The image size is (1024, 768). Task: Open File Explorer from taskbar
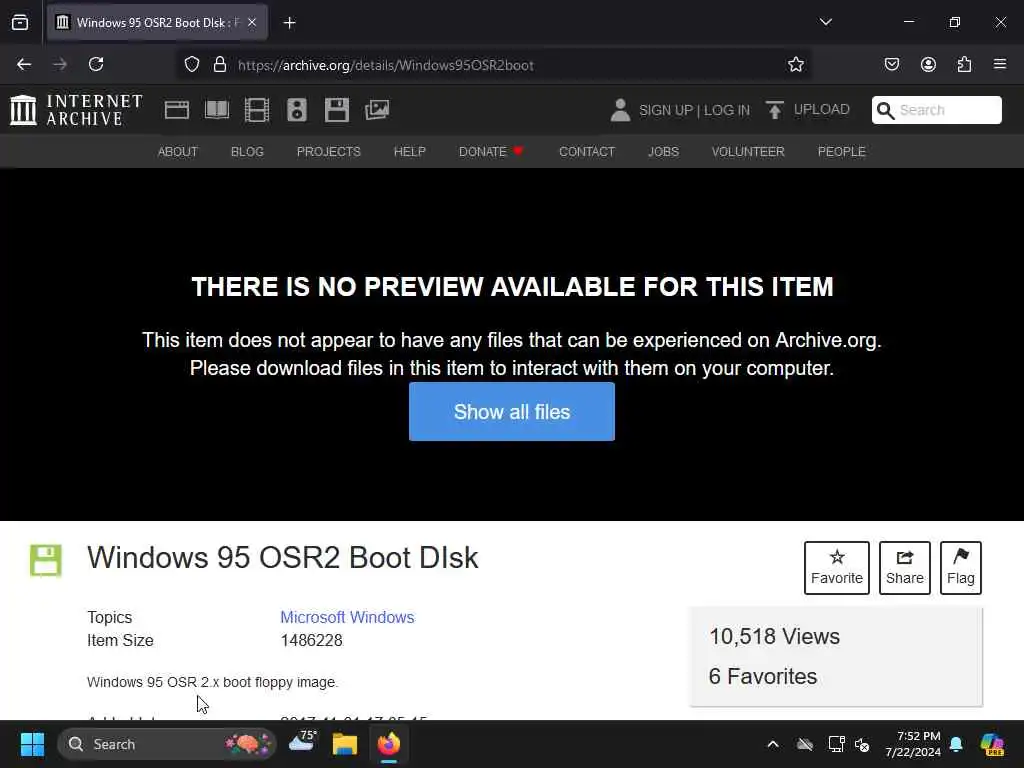tap(345, 744)
